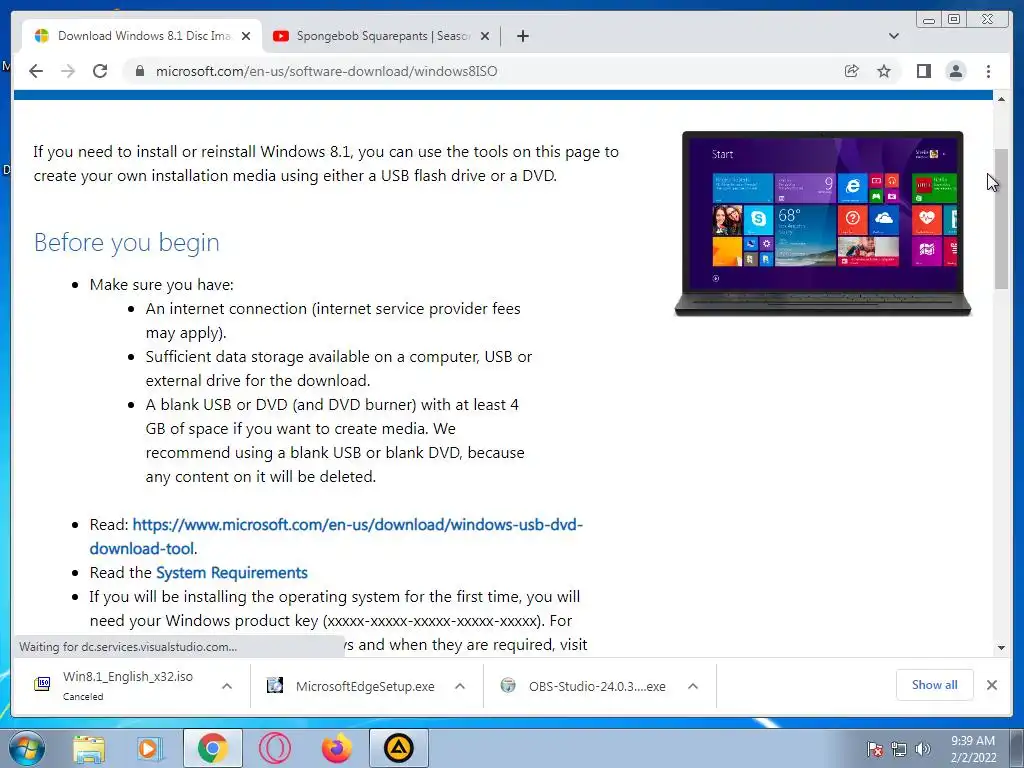Switch to the Spongebob Squarepants YouTube tab
This screenshot has height=768, width=1024.
tap(383, 36)
